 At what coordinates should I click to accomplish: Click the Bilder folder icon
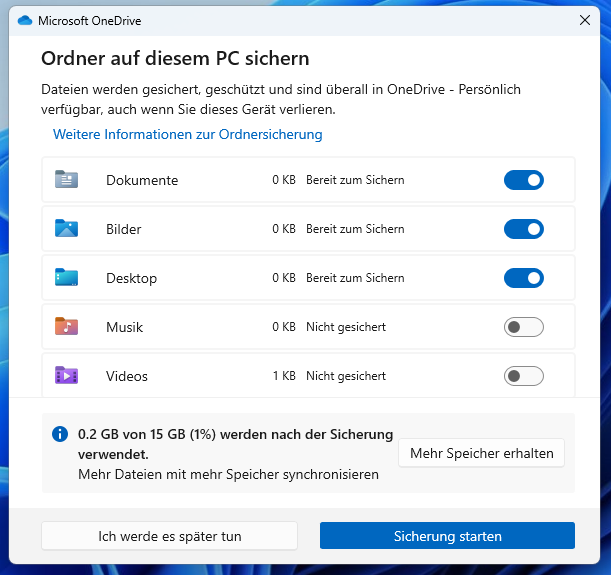tap(66, 228)
